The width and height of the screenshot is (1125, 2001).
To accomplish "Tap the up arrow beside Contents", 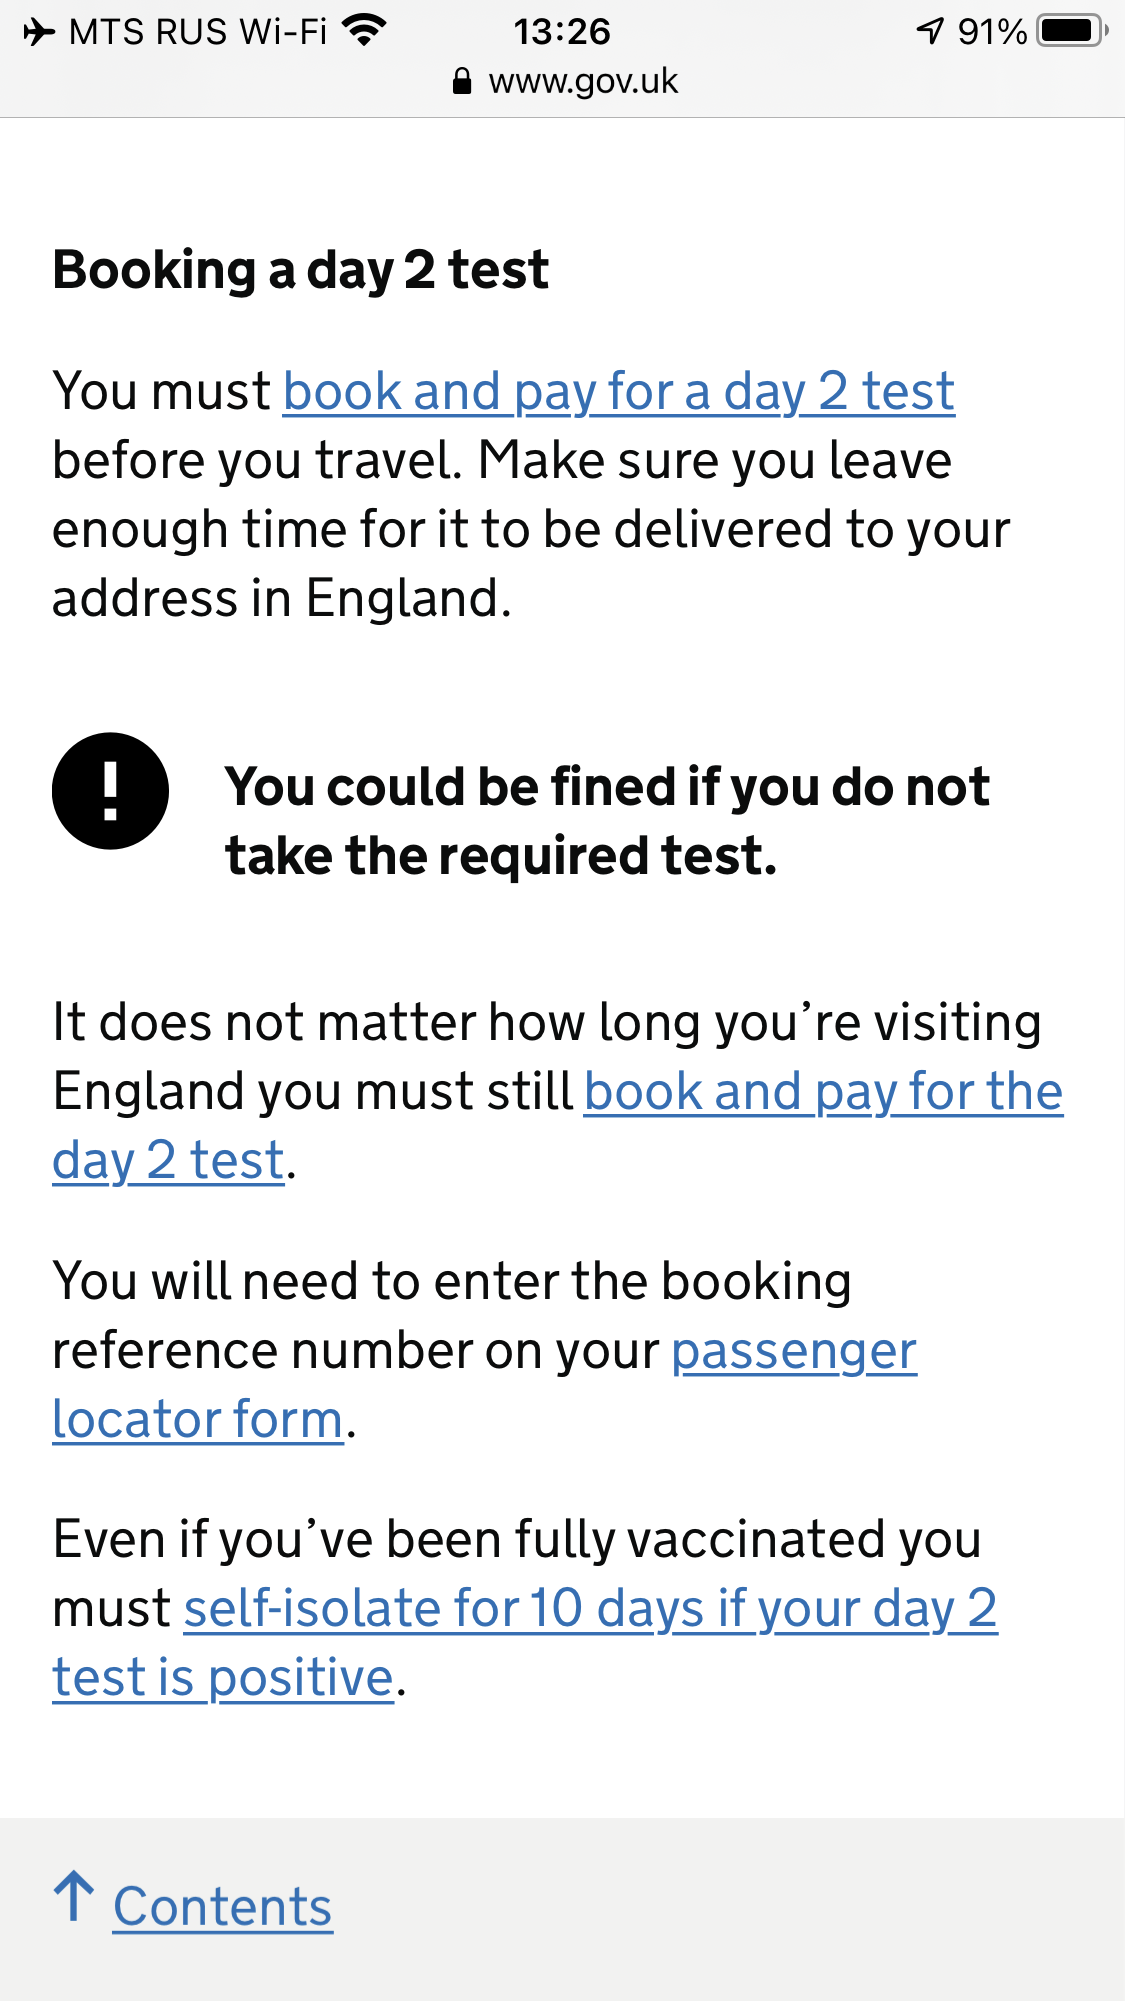I will (74, 1896).
